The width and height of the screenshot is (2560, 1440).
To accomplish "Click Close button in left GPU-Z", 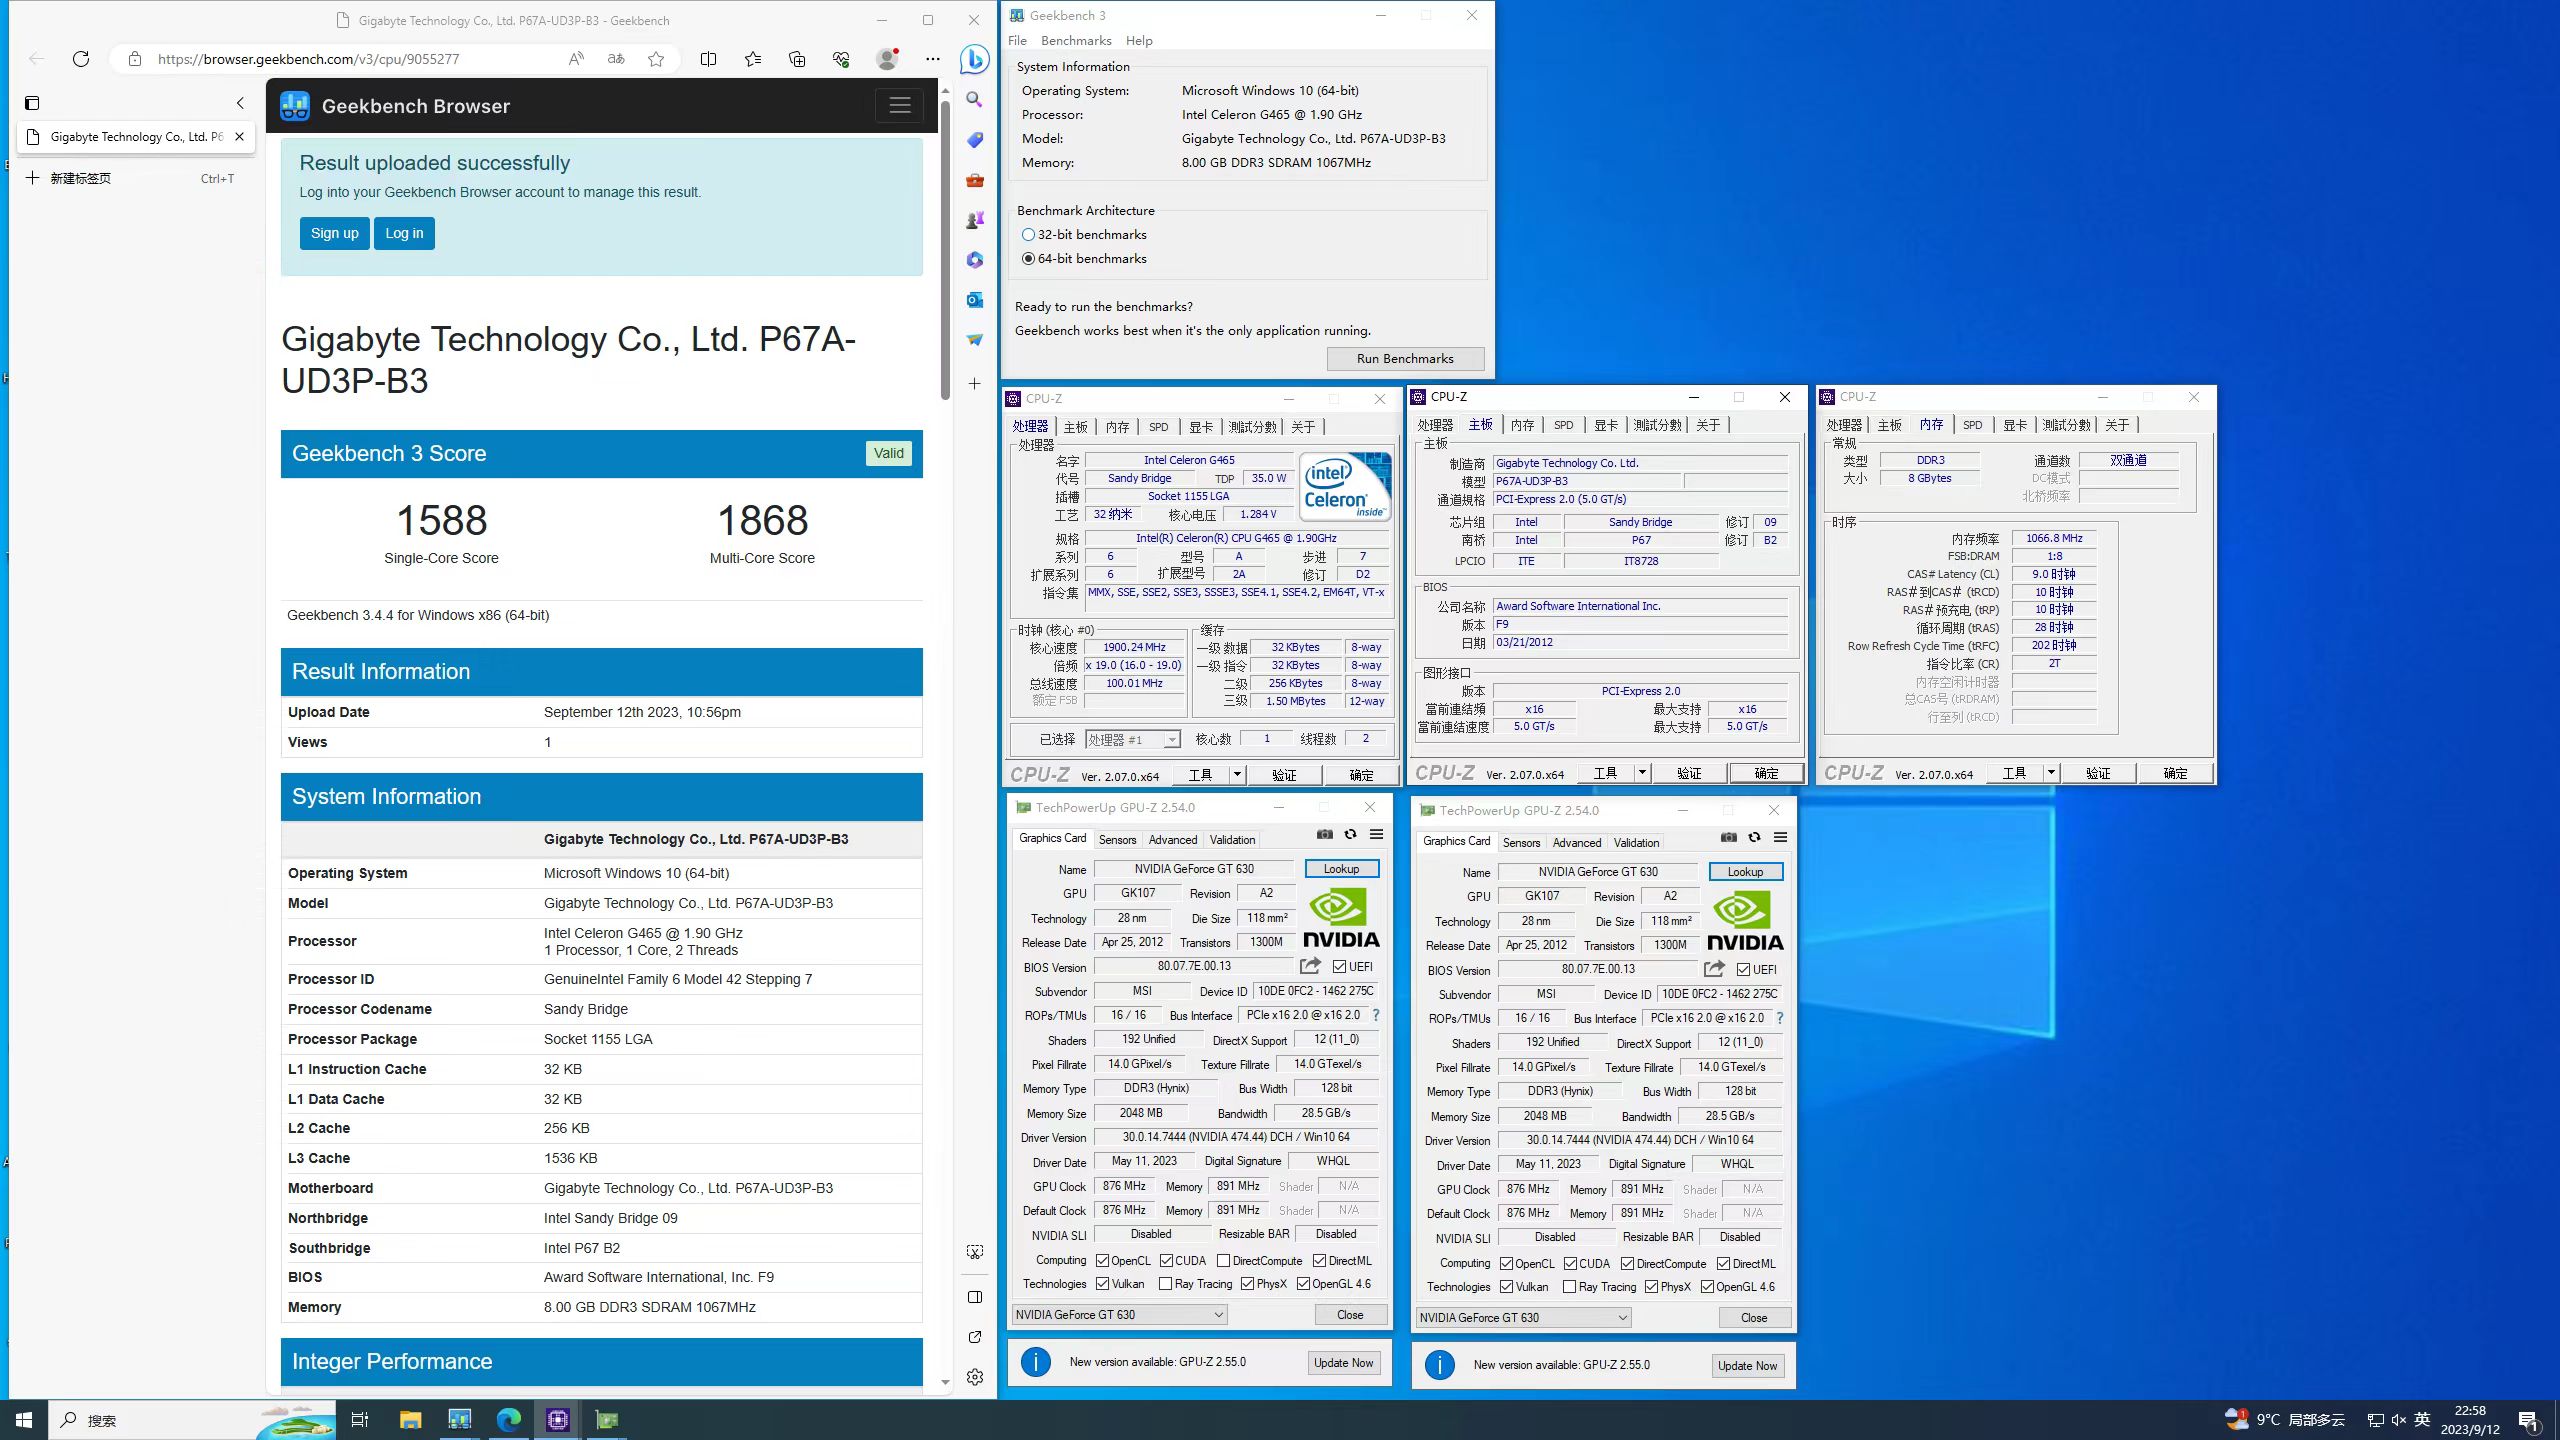I will point(1350,1315).
